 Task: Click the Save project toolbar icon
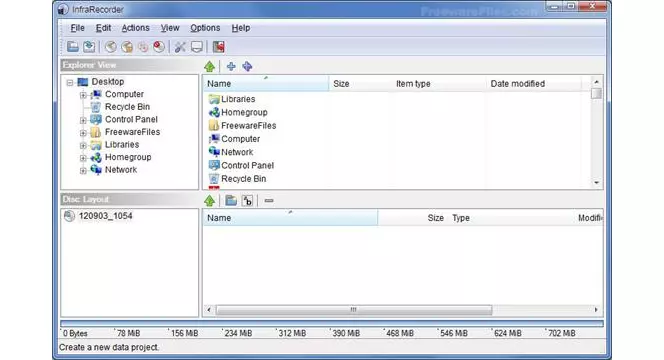point(89,47)
